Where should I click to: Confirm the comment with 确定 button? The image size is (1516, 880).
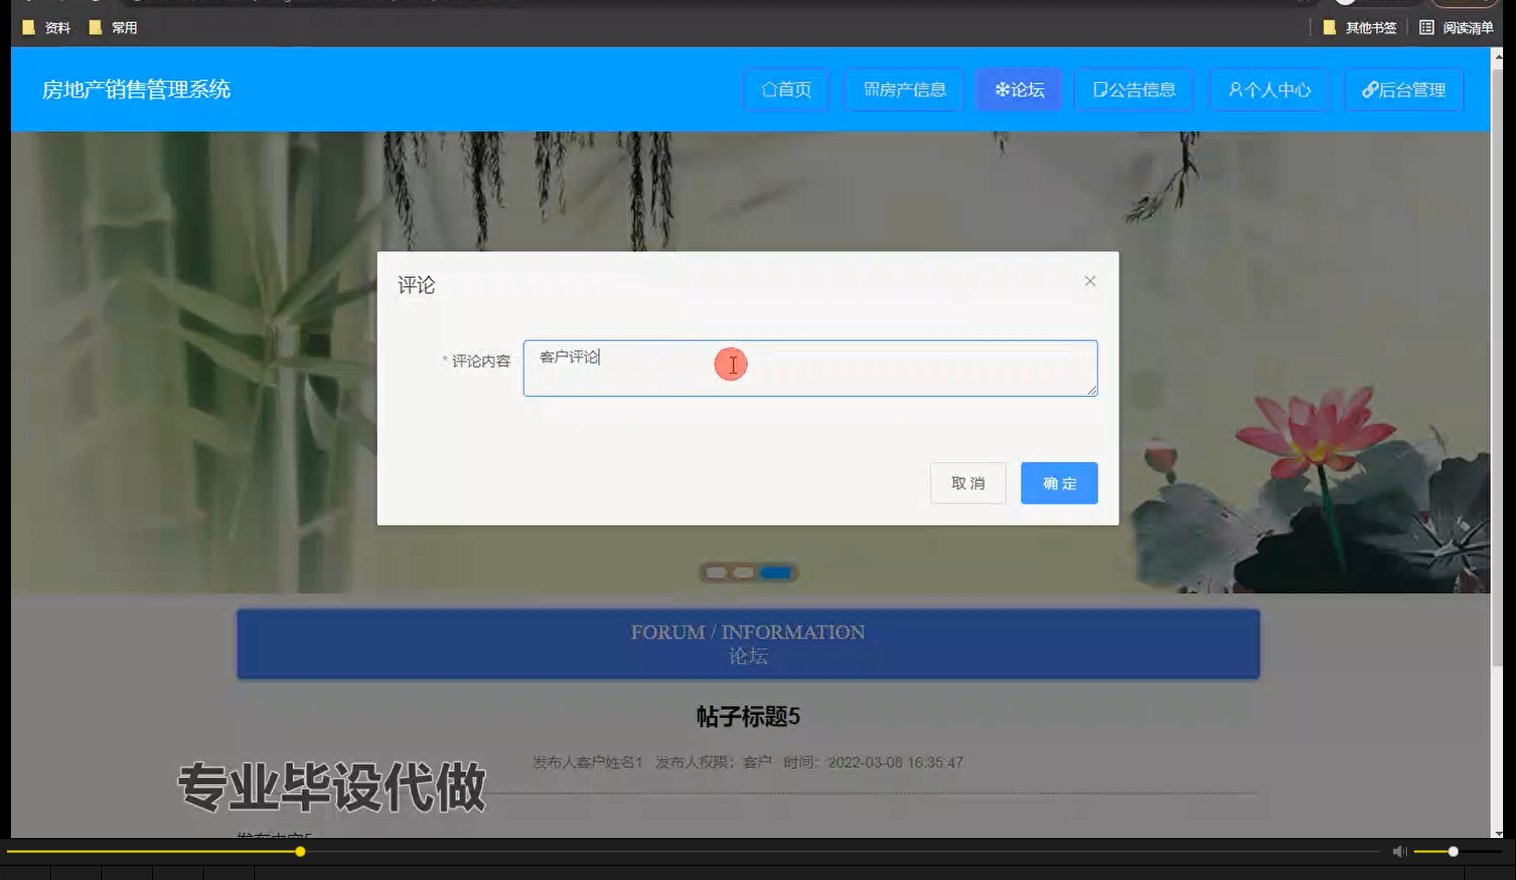(1058, 483)
